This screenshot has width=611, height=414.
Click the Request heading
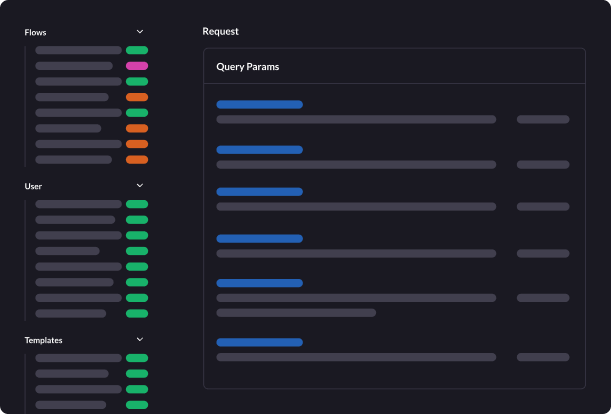(220, 31)
